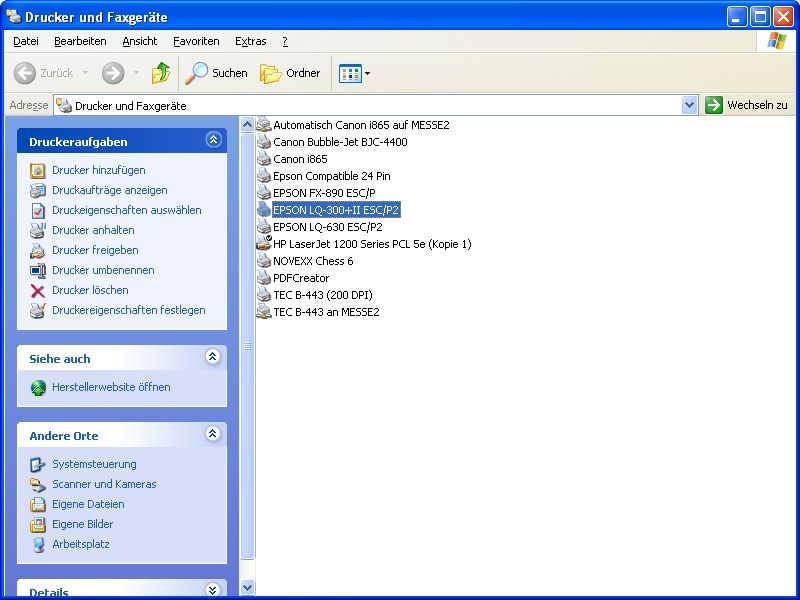Click the Drucker hinzufügen icon

38,170
